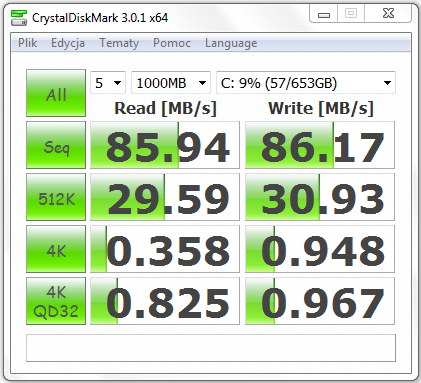Run all benchmarks with the All button
The image size is (421, 383).
point(56,93)
